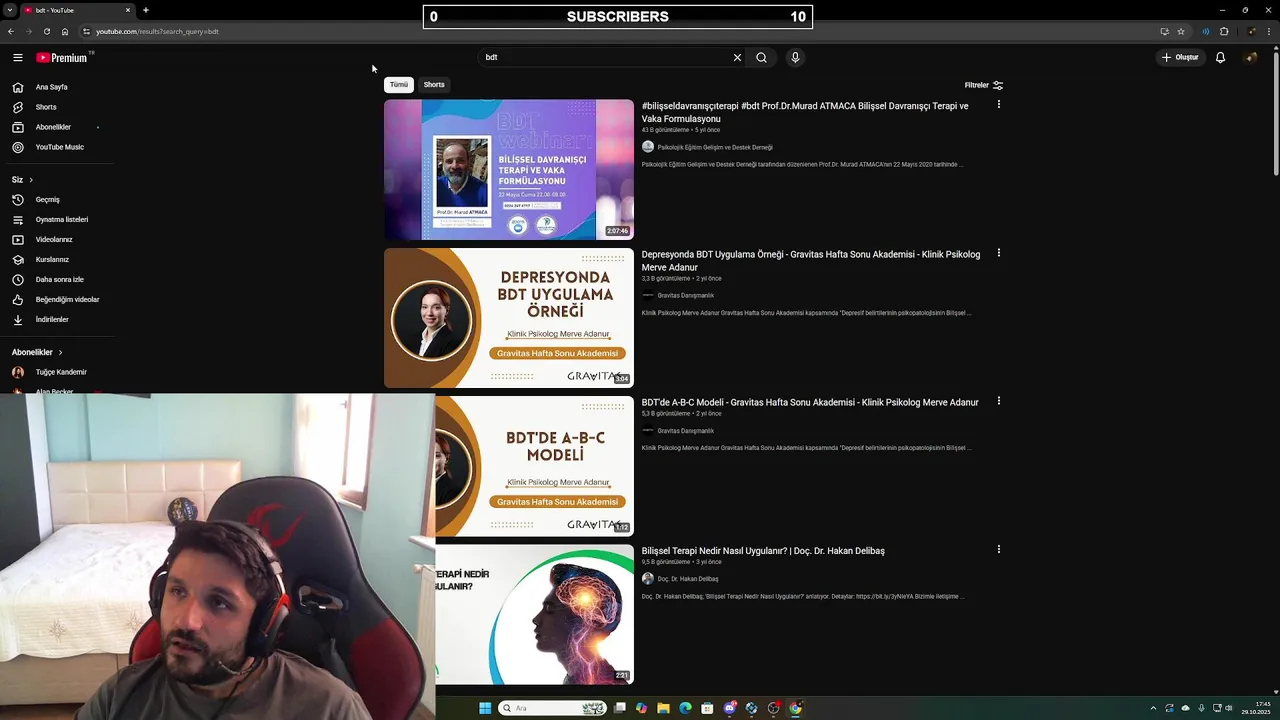Open Bilişsel Terapi Nedir Nasıl Uygulanır title

point(763,551)
